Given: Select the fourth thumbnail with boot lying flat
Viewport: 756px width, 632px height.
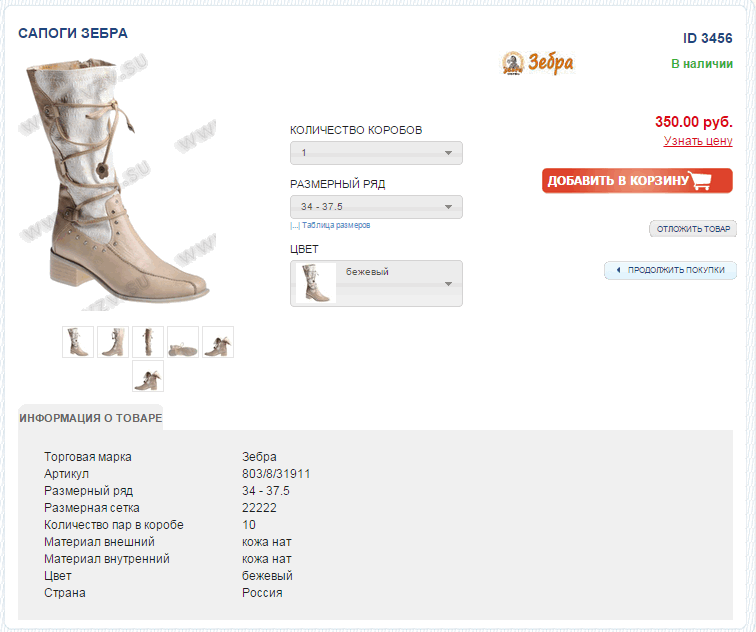Looking at the screenshot, I should 183,342.
